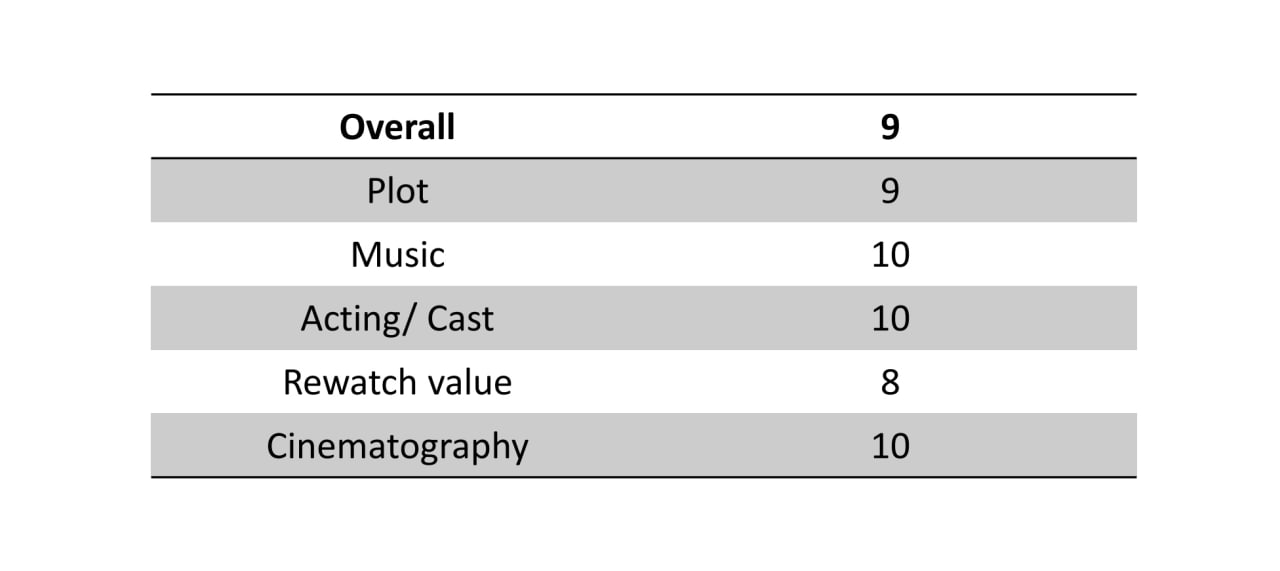Click the capital O in Overall

351,127
